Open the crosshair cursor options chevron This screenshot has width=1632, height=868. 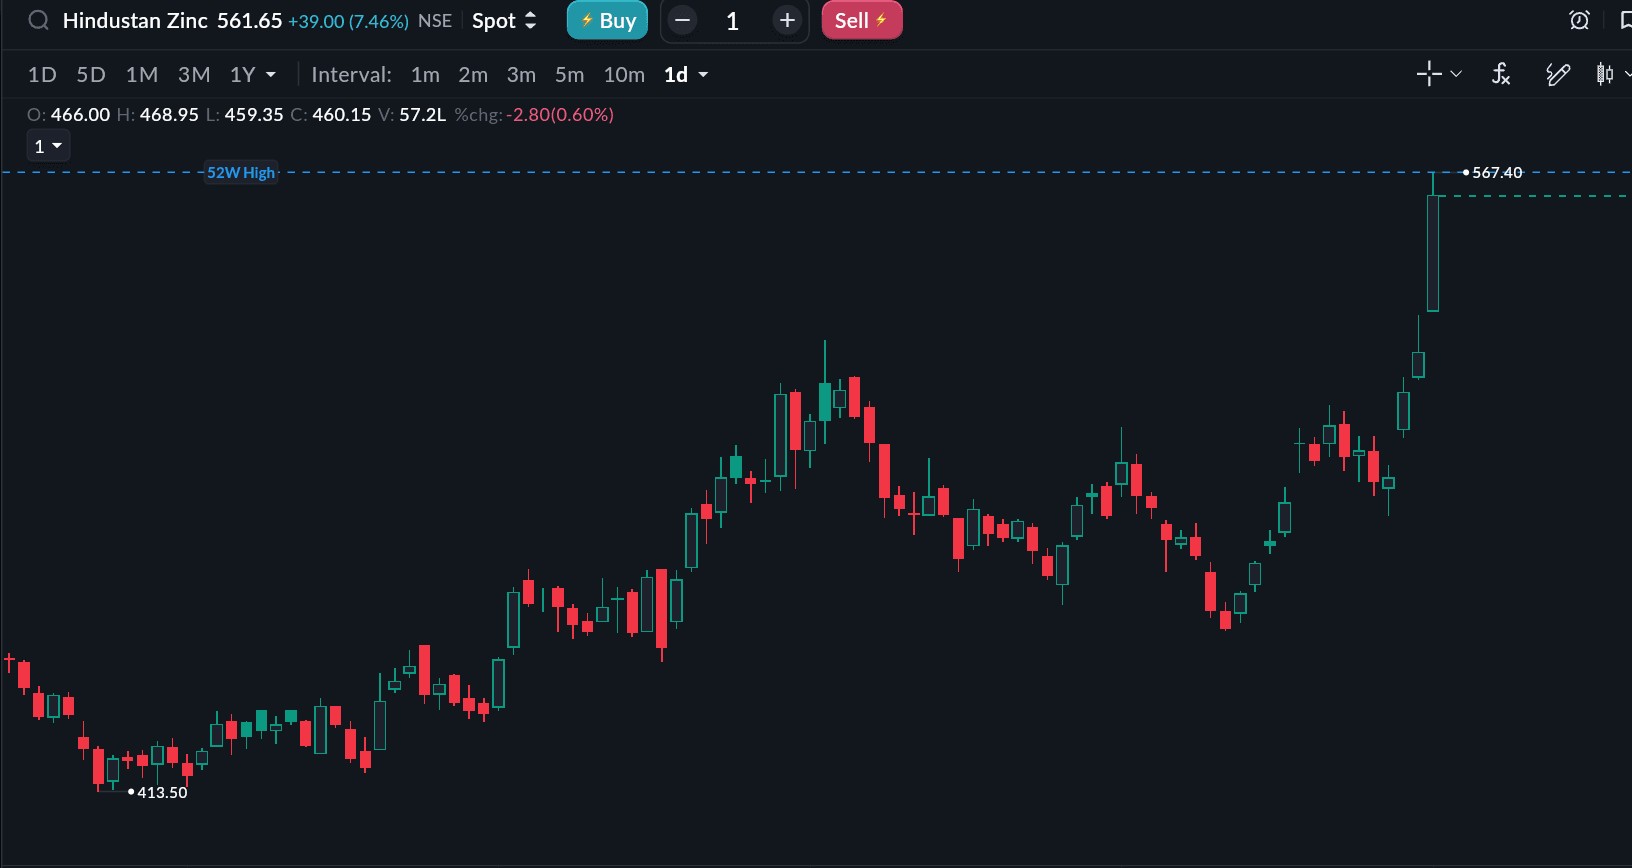click(x=1456, y=74)
